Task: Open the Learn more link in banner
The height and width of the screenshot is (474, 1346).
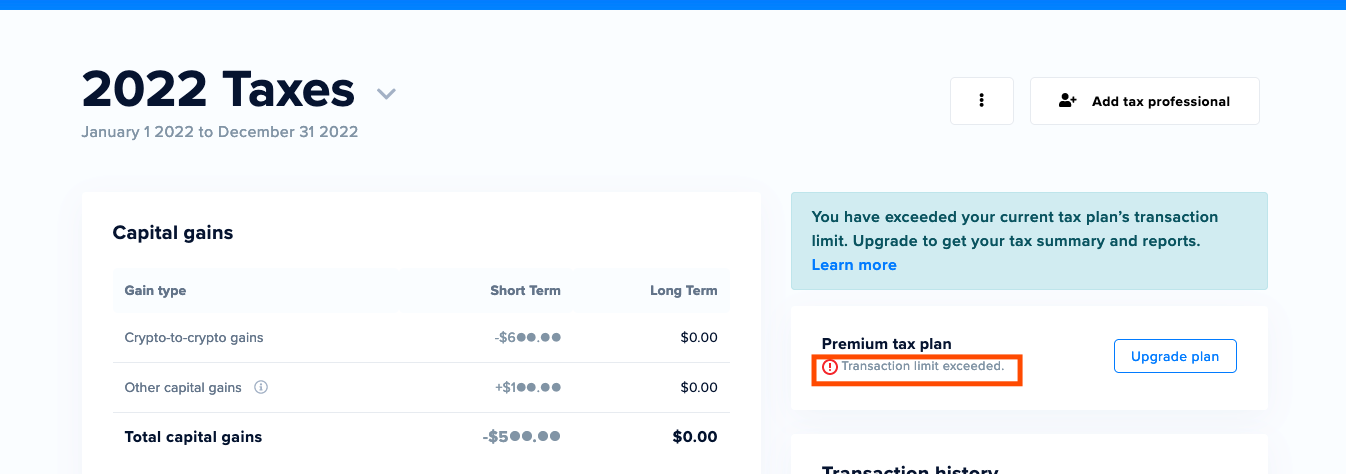Action: point(854,265)
